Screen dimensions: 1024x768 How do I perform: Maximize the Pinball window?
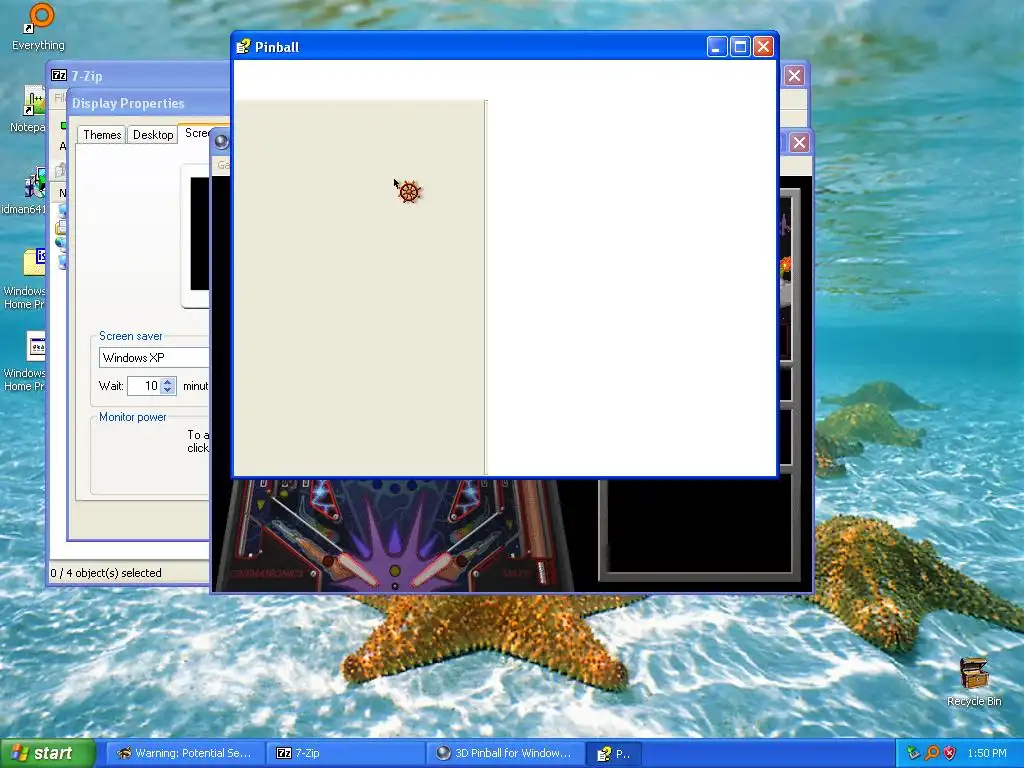(x=740, y=46)
